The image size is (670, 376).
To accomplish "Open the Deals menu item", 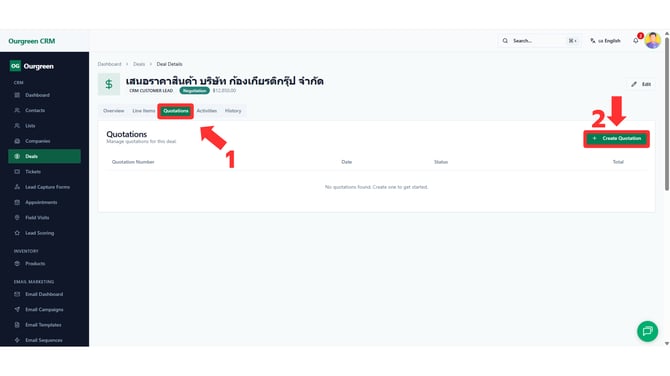I will click(x=44, y=156).
